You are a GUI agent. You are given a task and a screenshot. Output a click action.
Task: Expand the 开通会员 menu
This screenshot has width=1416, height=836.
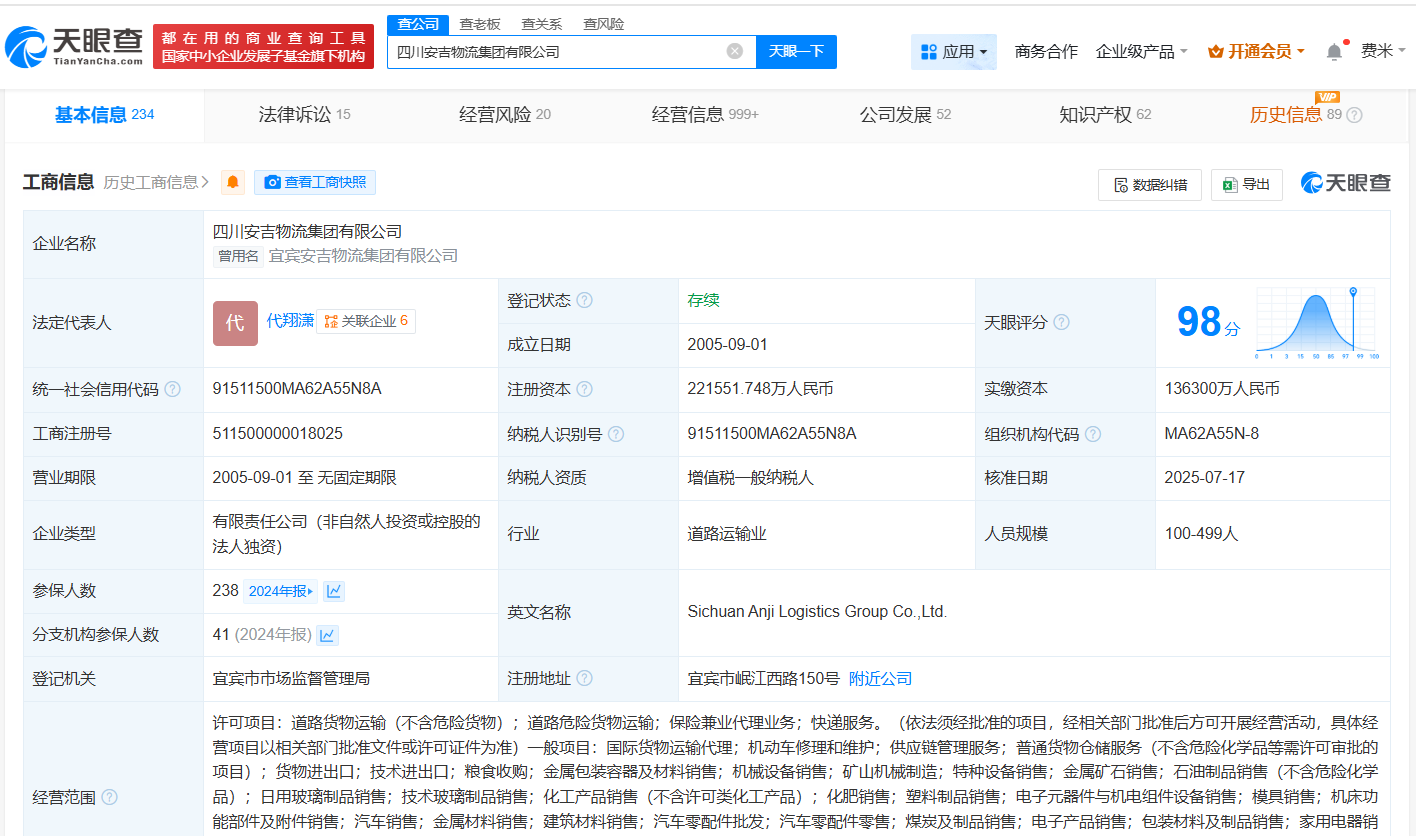tap(1256, 52)
